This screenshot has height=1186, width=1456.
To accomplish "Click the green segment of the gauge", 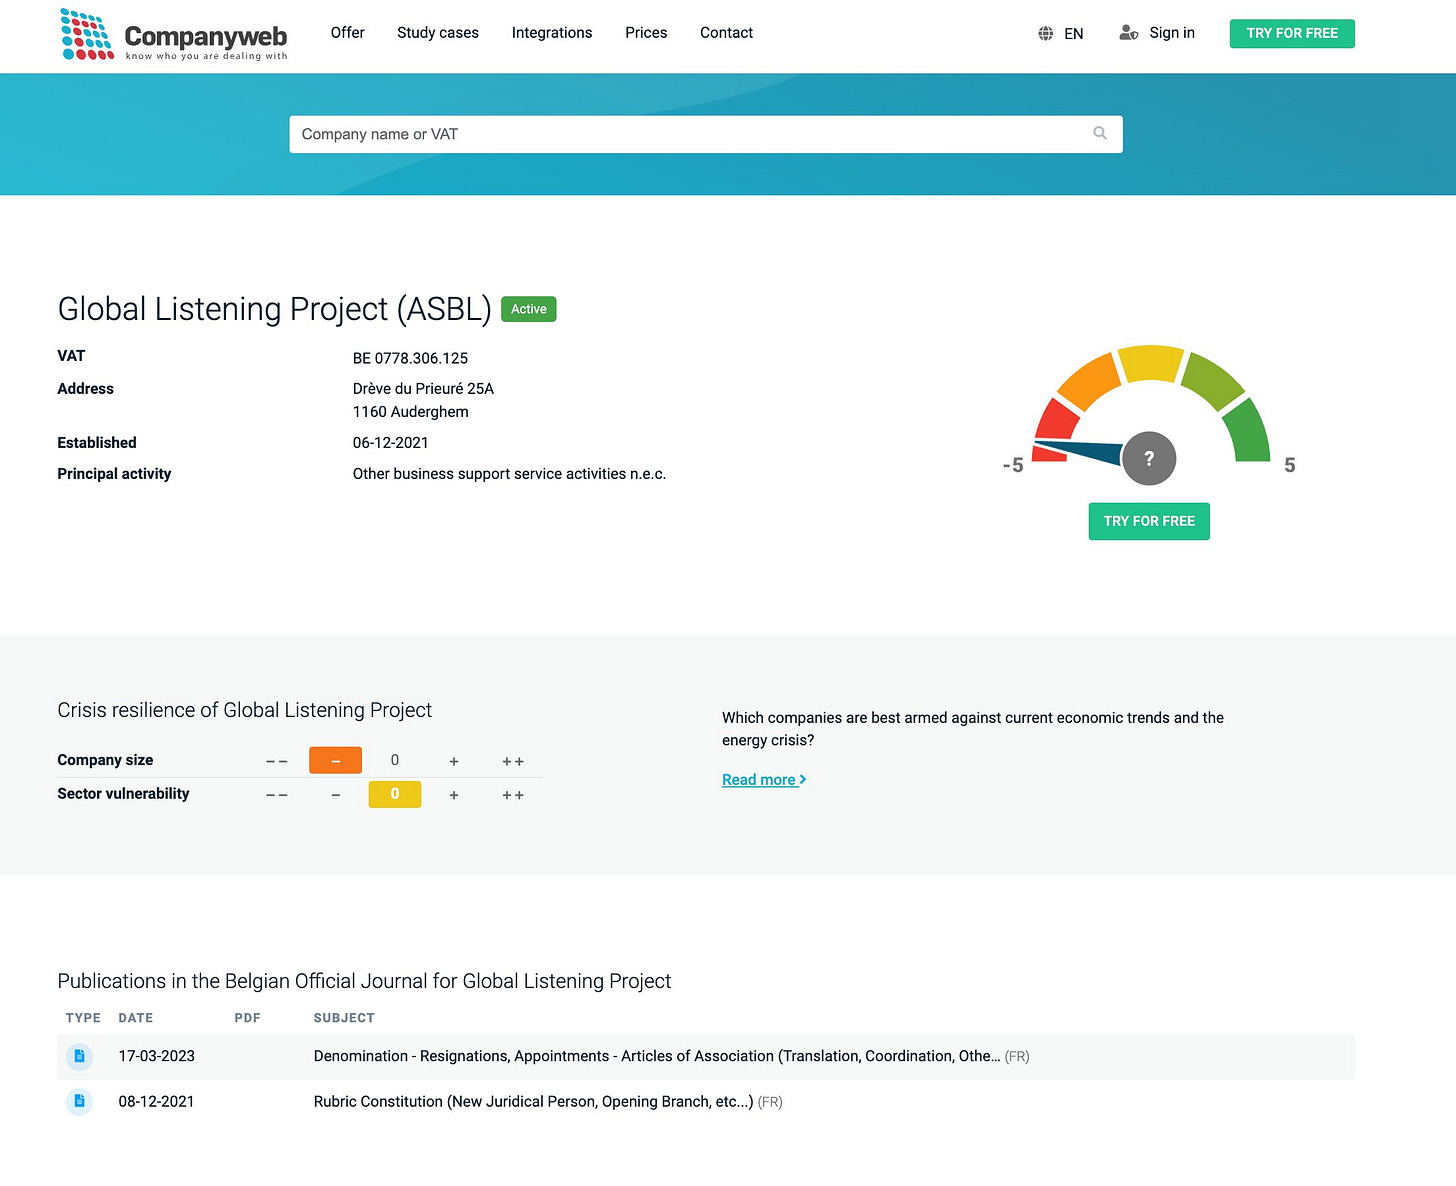I will (x=1247, y=432).
